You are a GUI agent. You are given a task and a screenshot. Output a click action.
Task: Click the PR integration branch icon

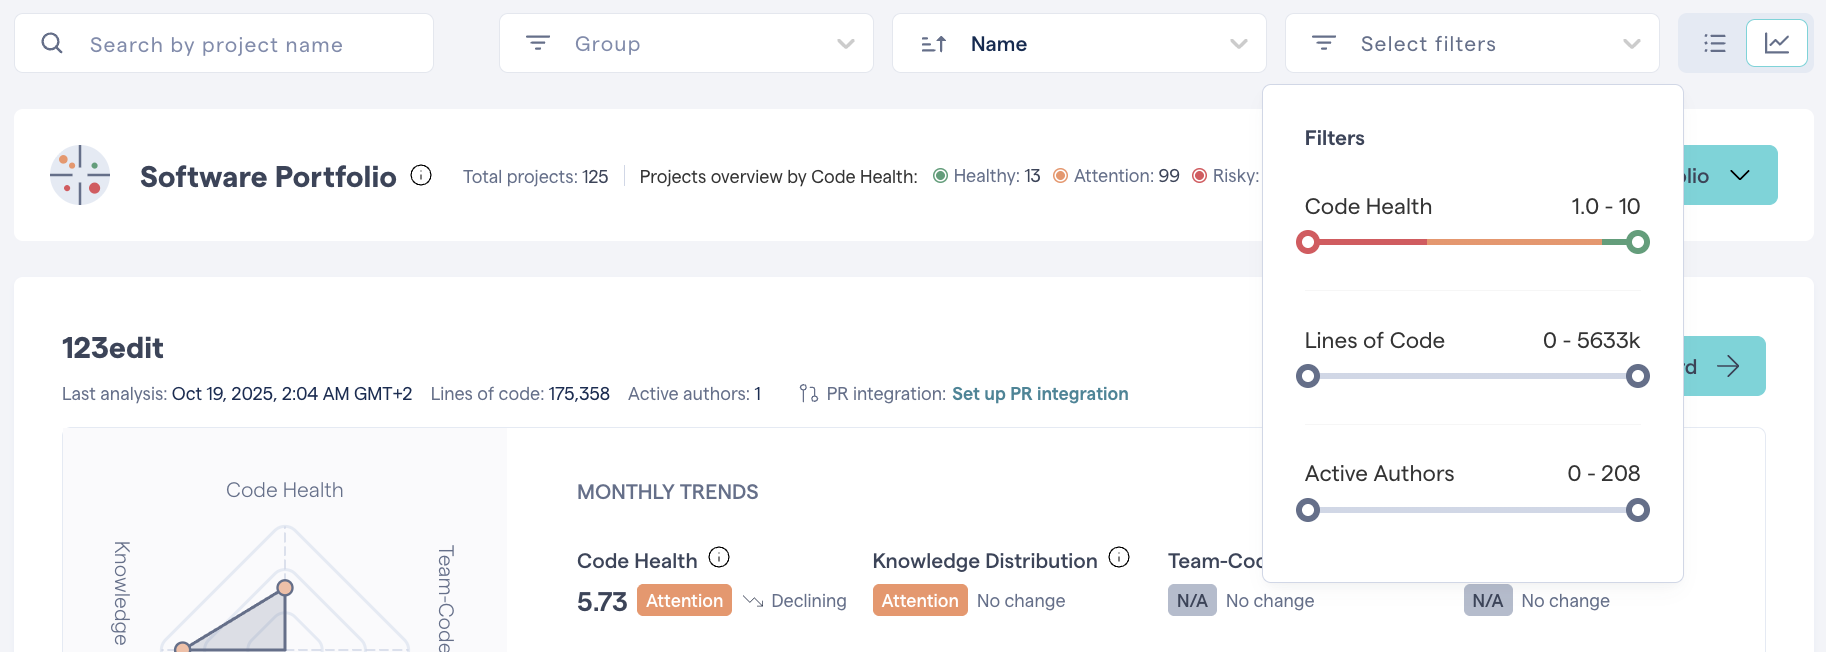[x=808, y=394]
